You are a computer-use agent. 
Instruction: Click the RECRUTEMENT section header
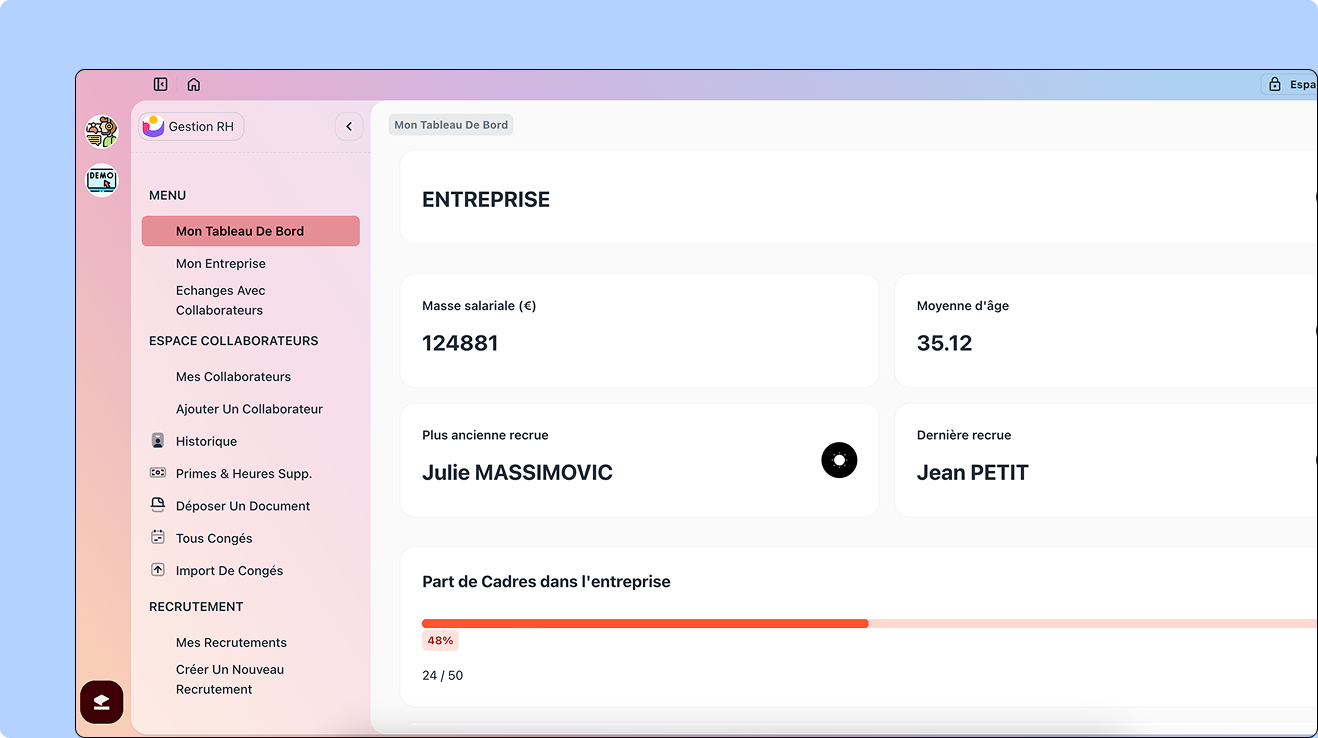(x=196, y=607)
